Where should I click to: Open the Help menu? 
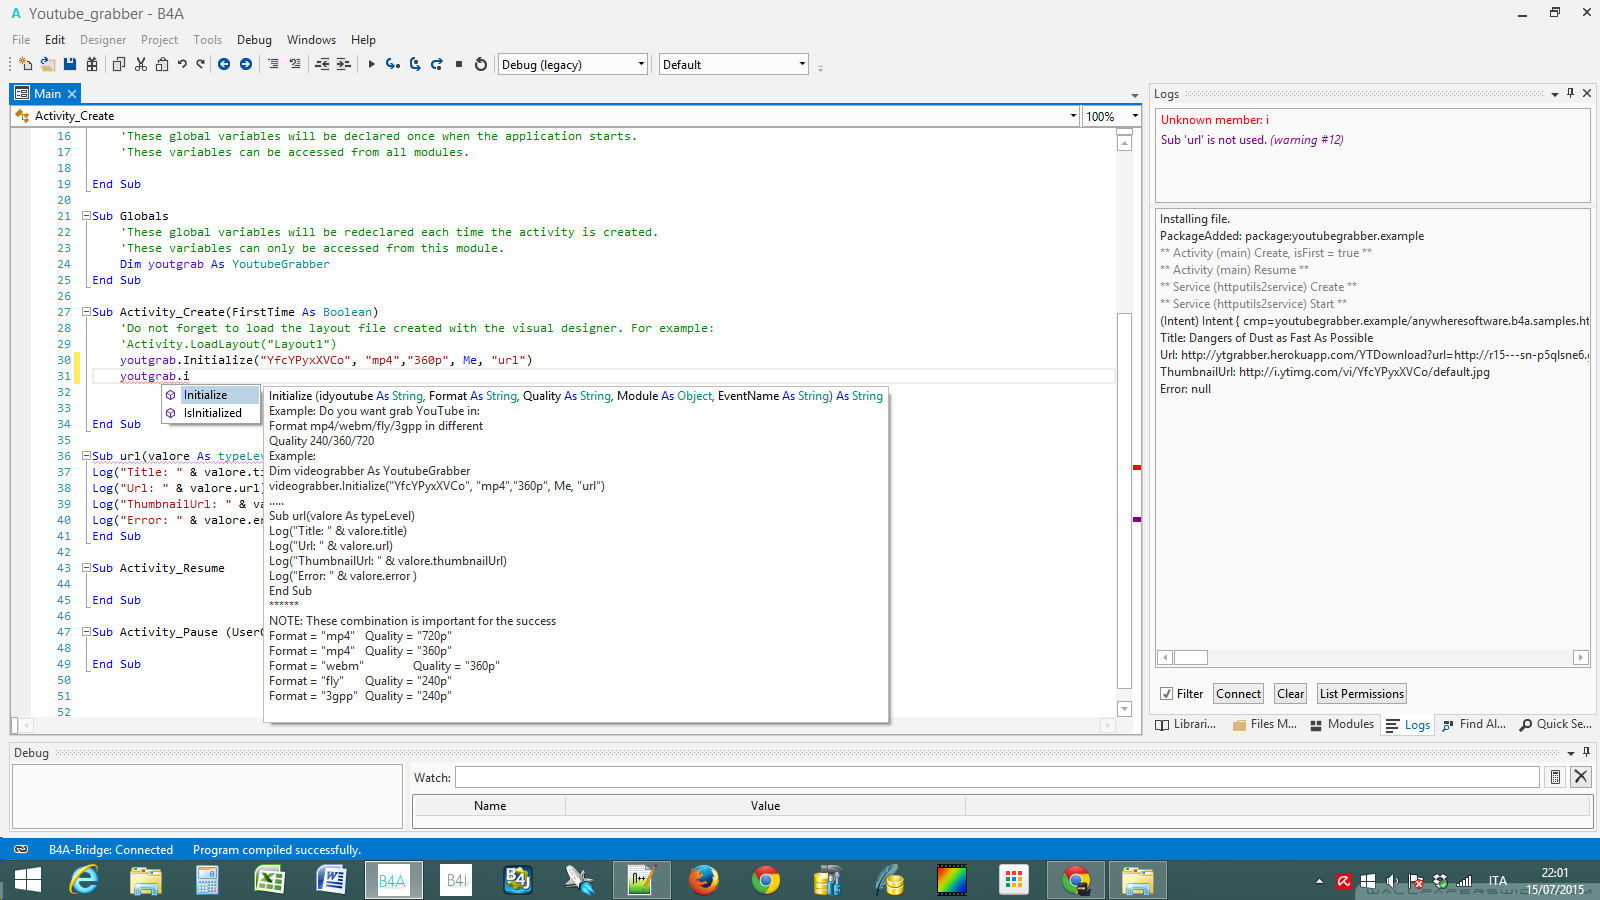tap(363, 40)
